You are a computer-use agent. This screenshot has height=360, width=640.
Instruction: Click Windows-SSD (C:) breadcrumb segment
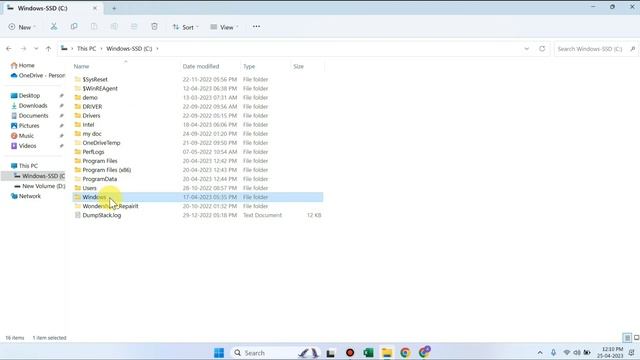point(129,49)
